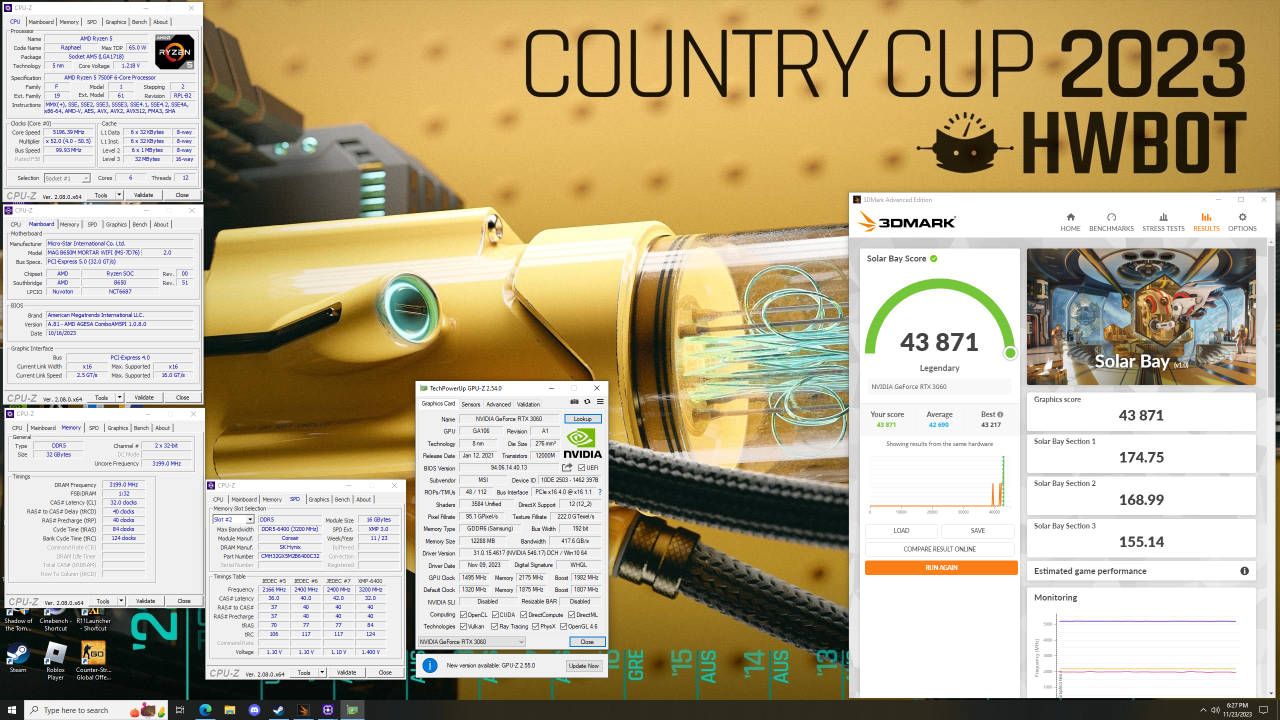Click the Windows taskbar search box
This screenshot has height=720, width=1280.
(90, 710)
